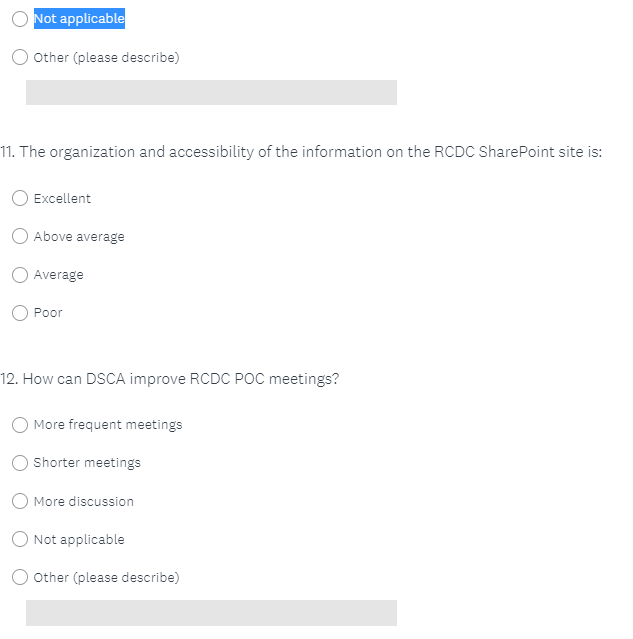Image resolution: width=633 pixels, height=639 pixels.
Task: Click the 'Shorter meetings' label text
Action: (x=87, y=463)
